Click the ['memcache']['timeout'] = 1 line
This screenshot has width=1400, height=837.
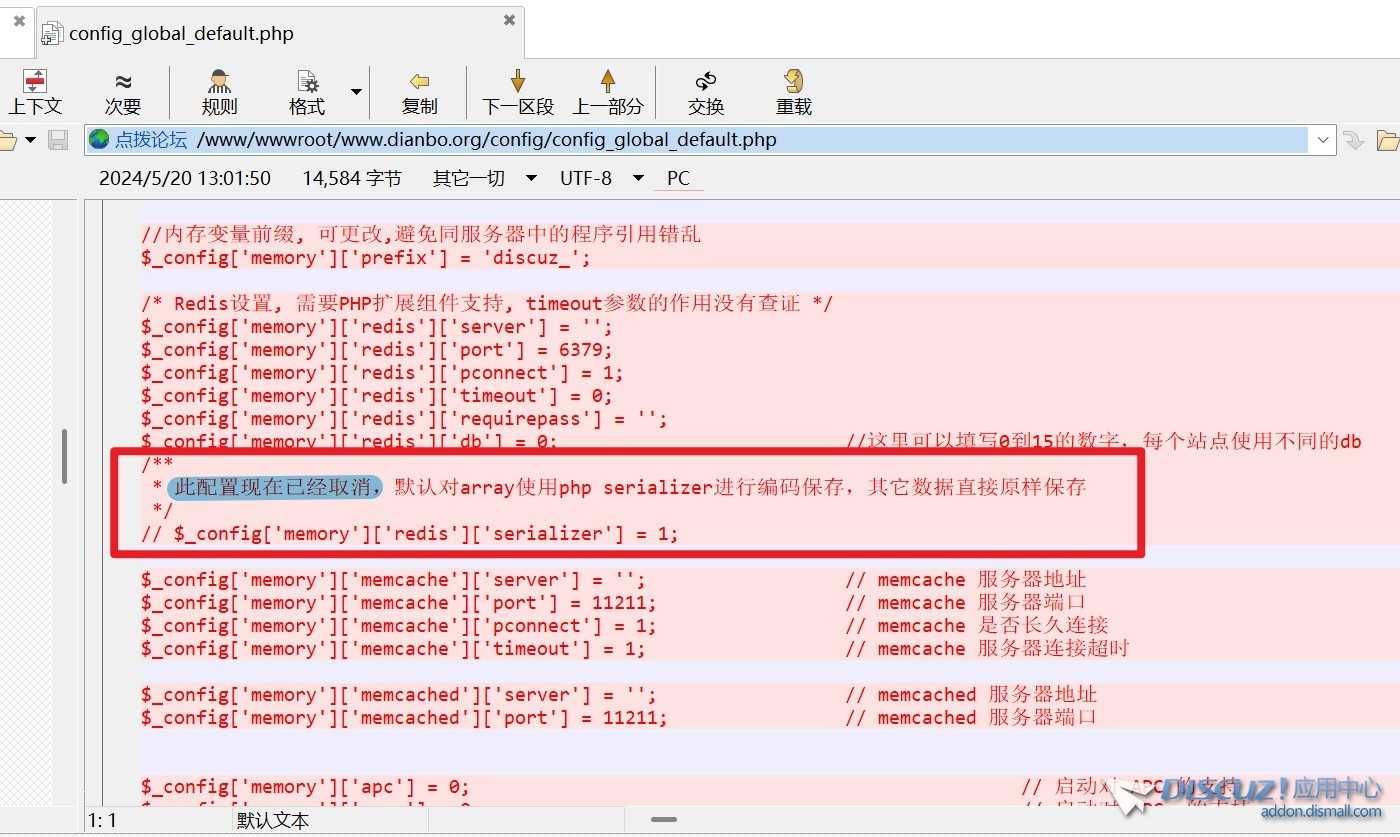[393, 649]
